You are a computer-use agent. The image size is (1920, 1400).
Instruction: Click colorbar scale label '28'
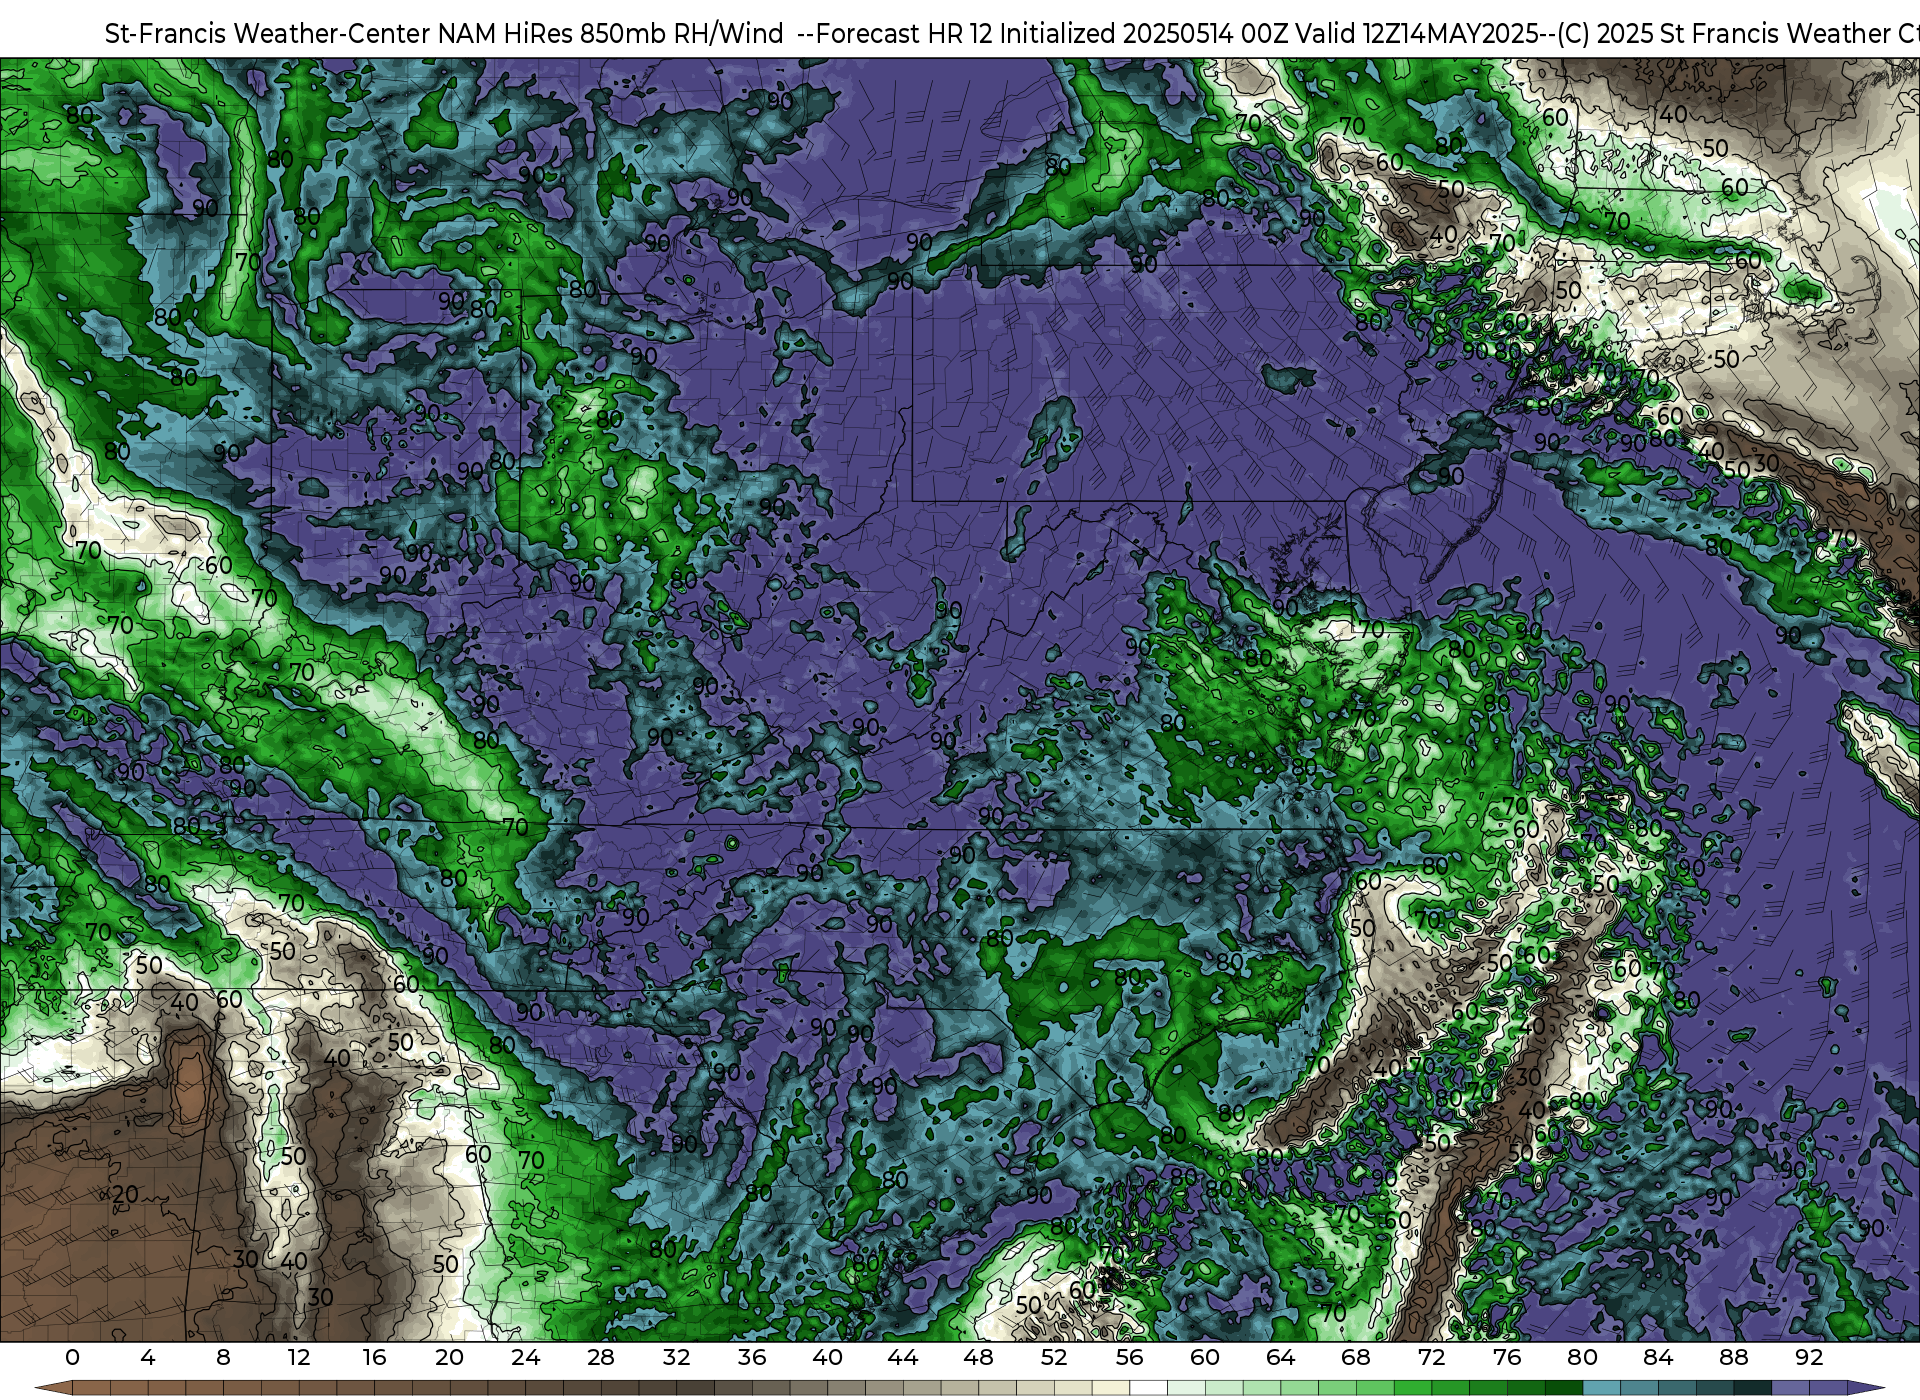[600, 1357]
